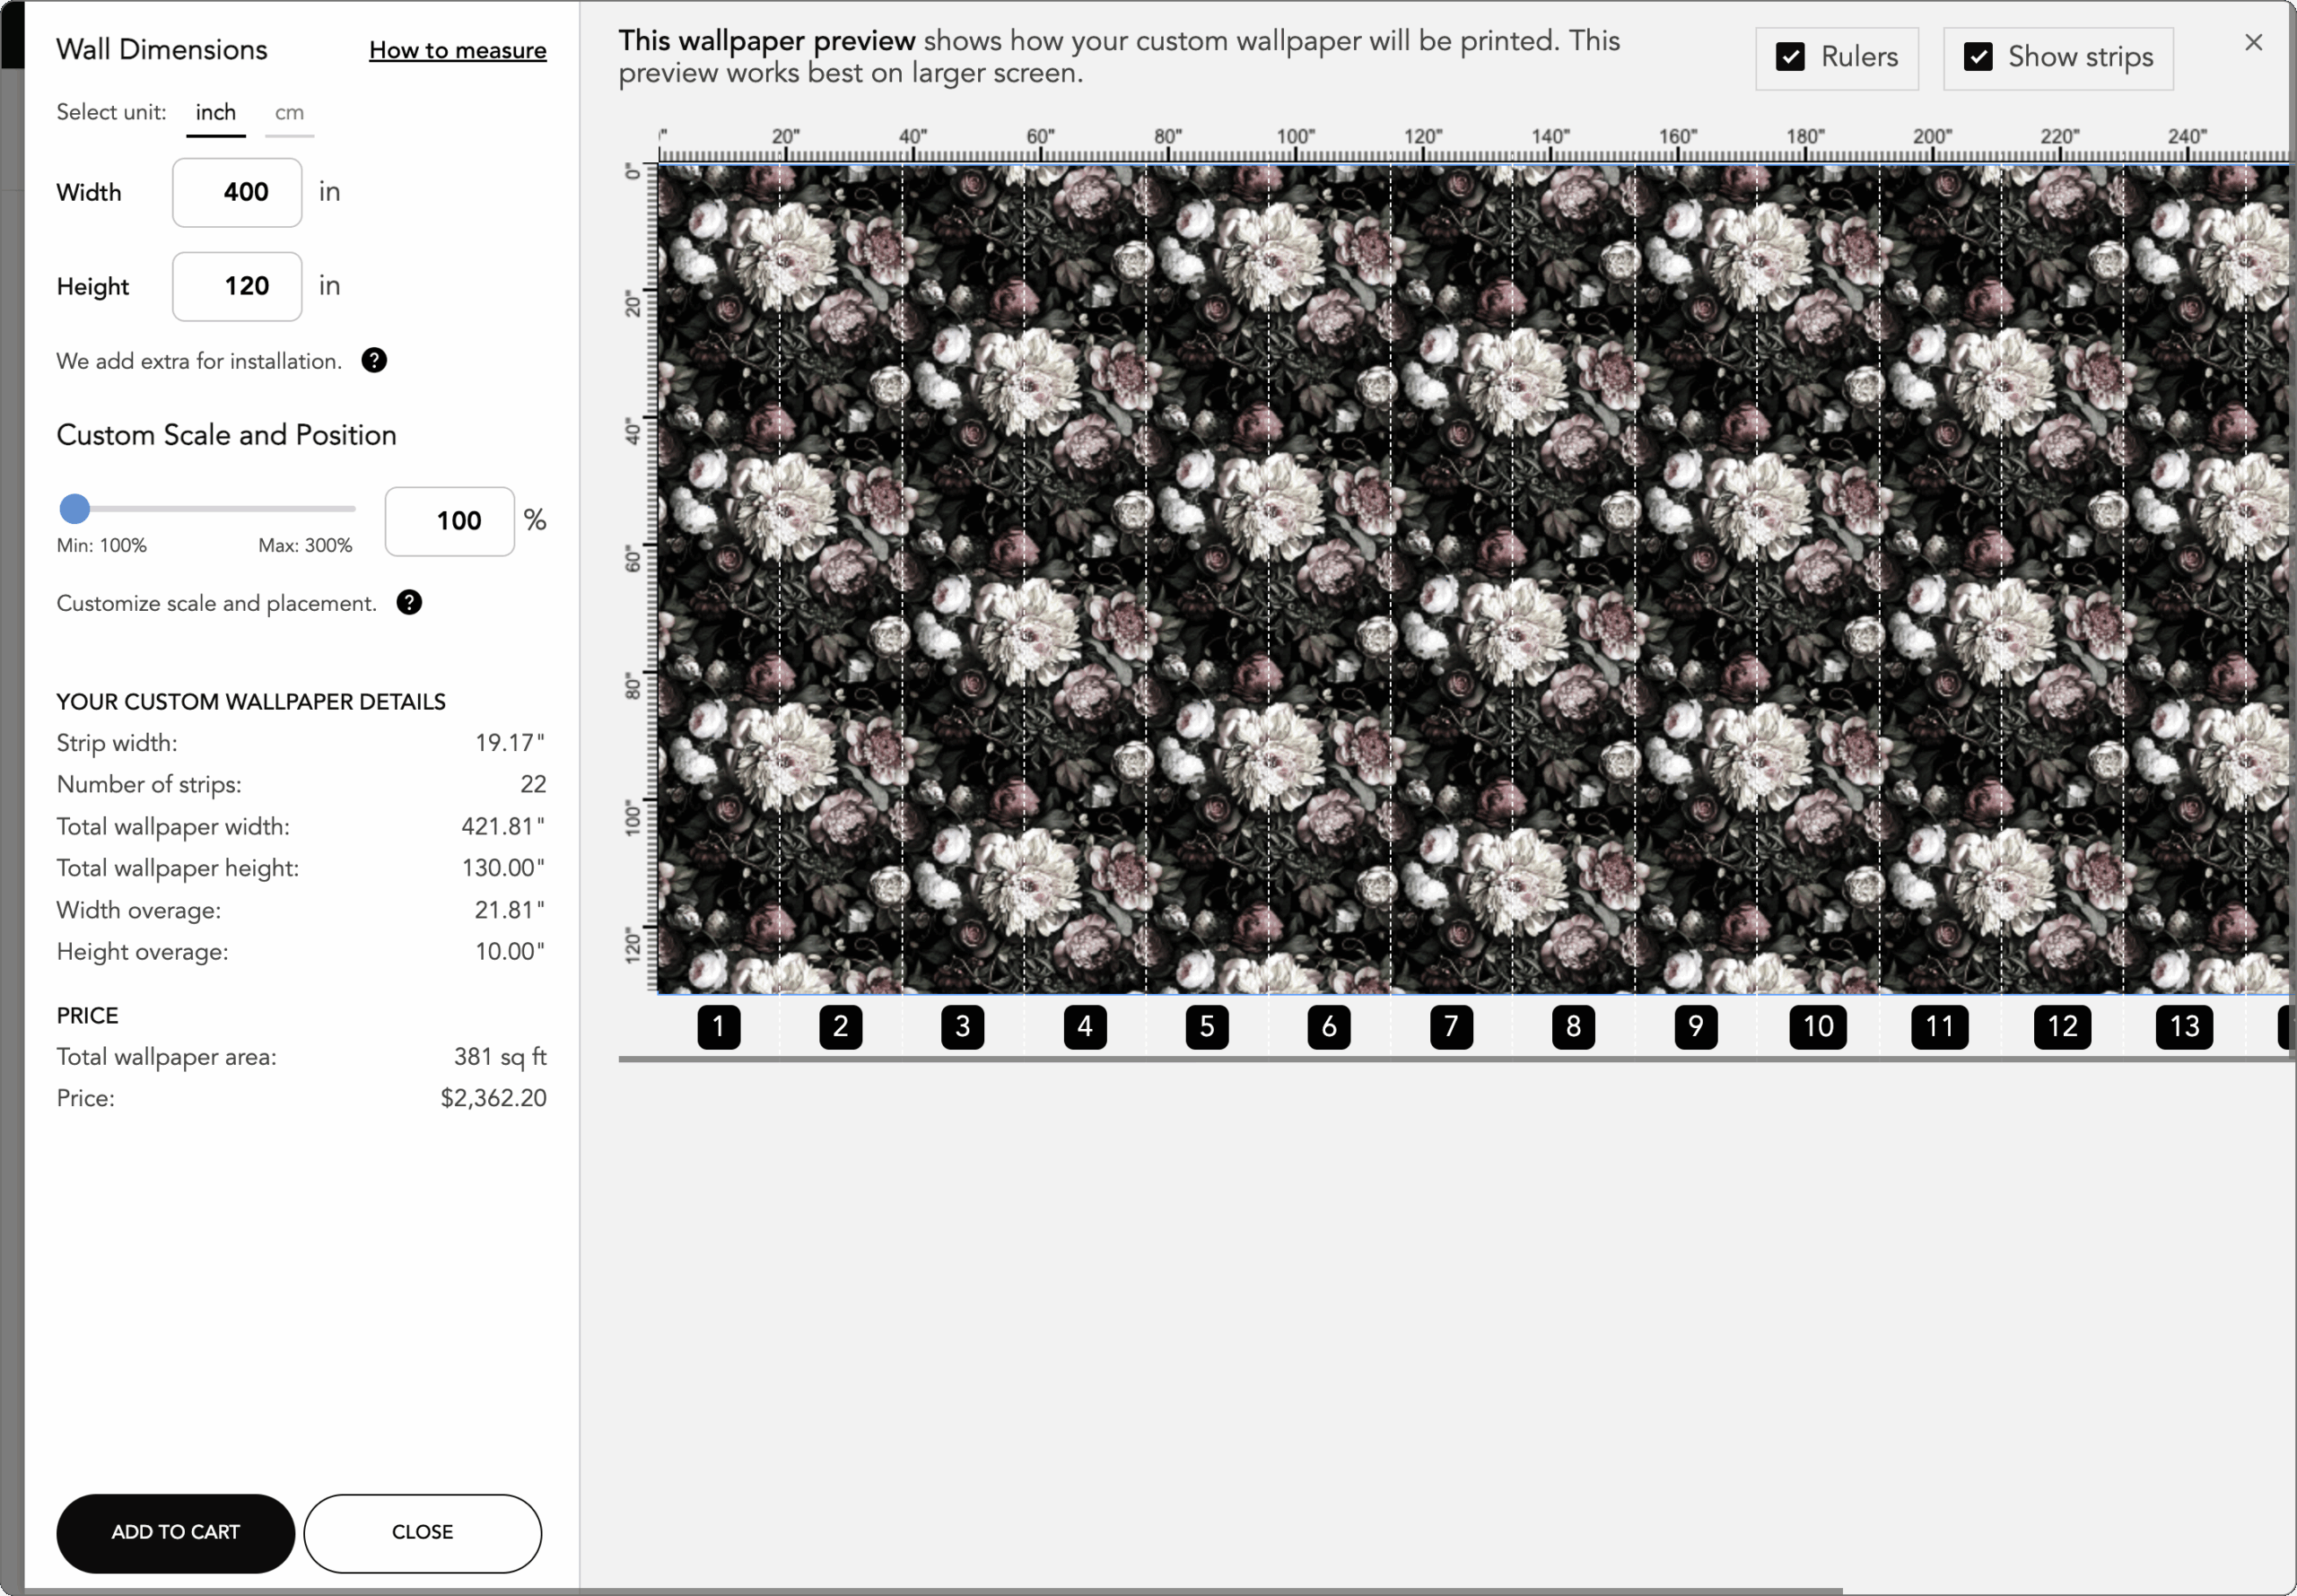Screen dimensions: 2297x1596
Task: Close the preview with X icon
Action: 2253,42
